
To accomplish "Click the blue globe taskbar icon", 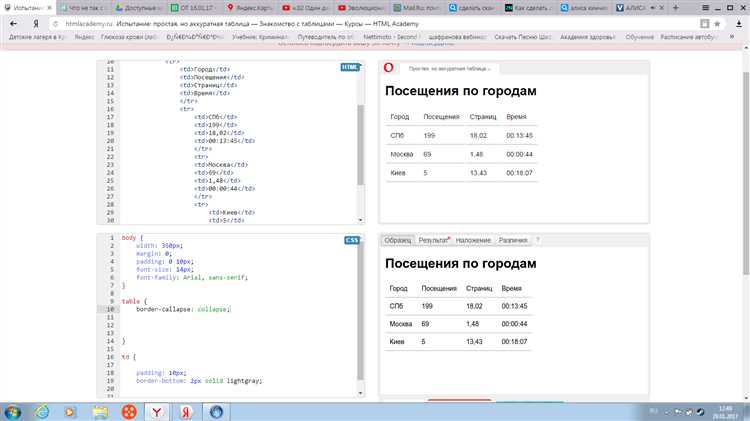I will [216, 412].
